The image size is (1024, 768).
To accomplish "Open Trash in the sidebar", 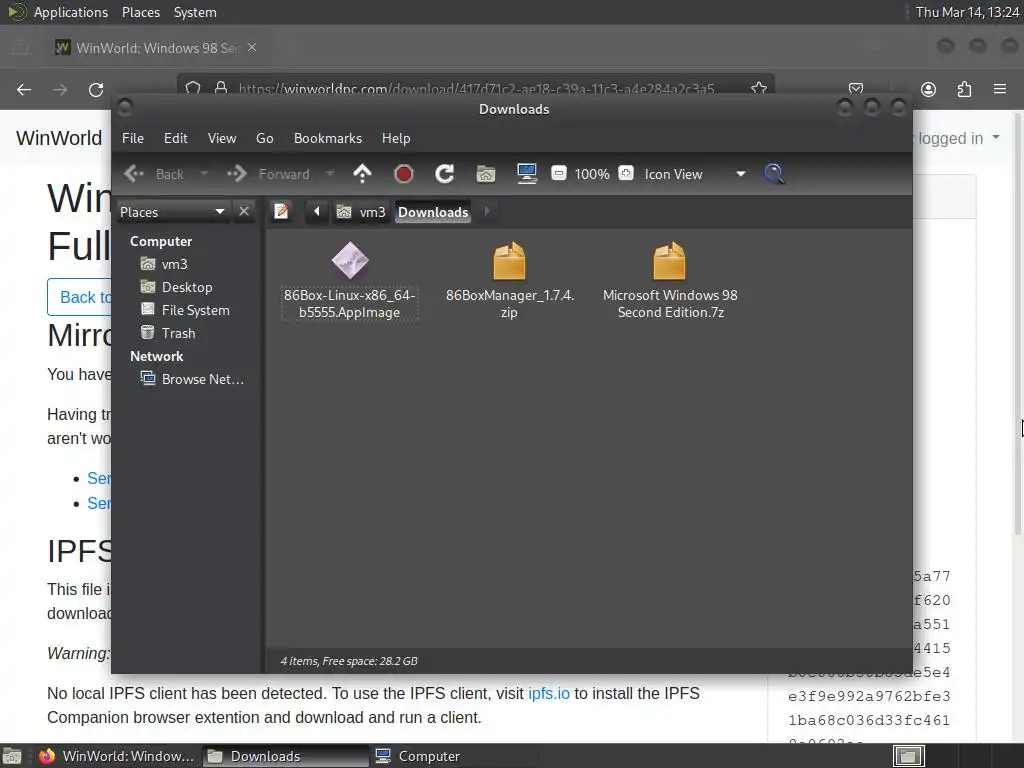I will coord(178,333).
